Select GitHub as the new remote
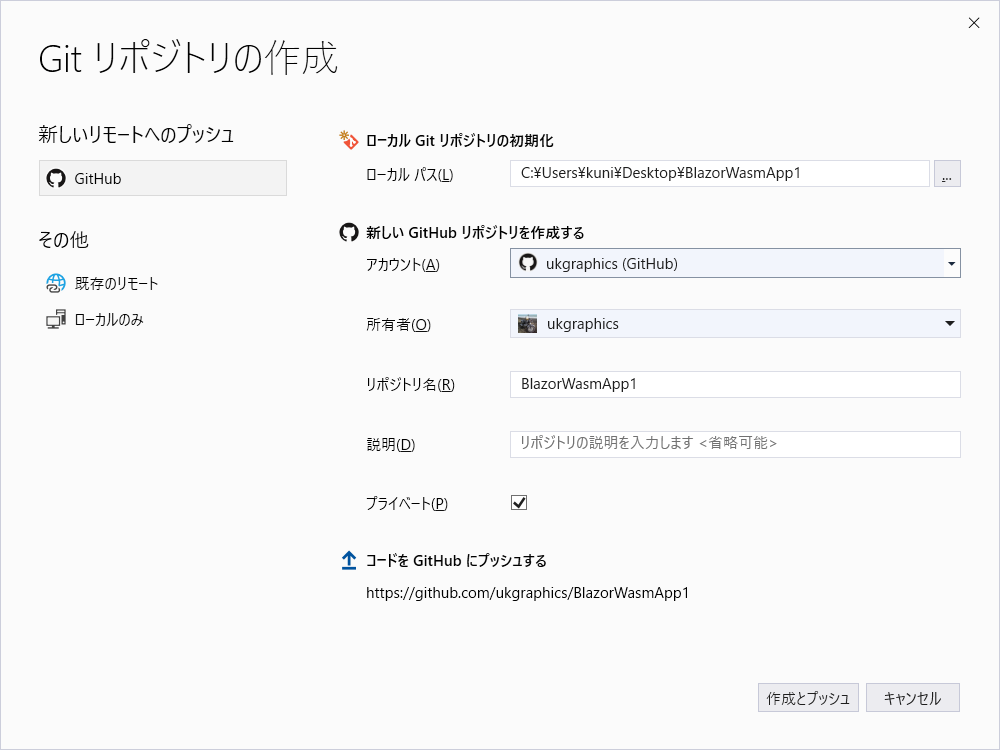The image size is (1000, 750). point(163,178)
